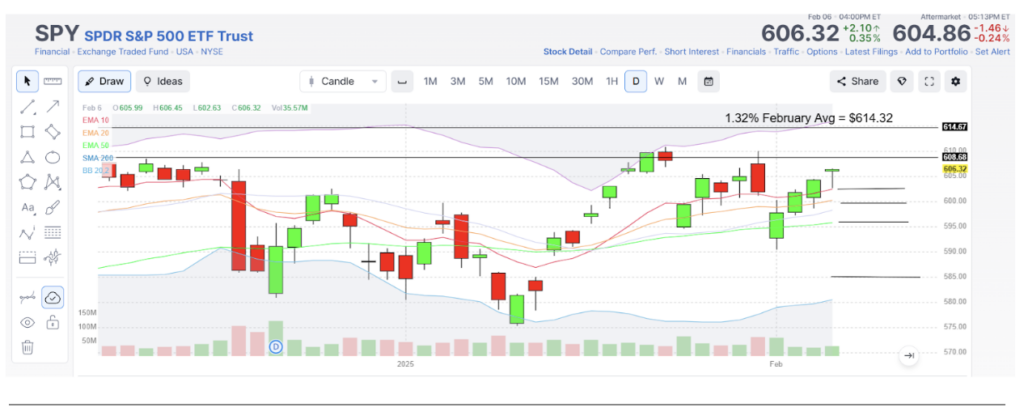Viewport: 1024px width, 416px height.
Task: Switch to 1H timeframe
Action: (611, 82)
